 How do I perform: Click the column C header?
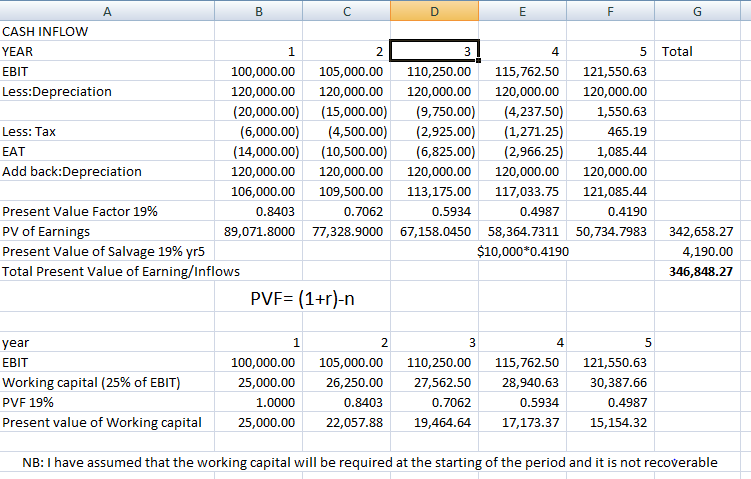click(x=346, y=12)
